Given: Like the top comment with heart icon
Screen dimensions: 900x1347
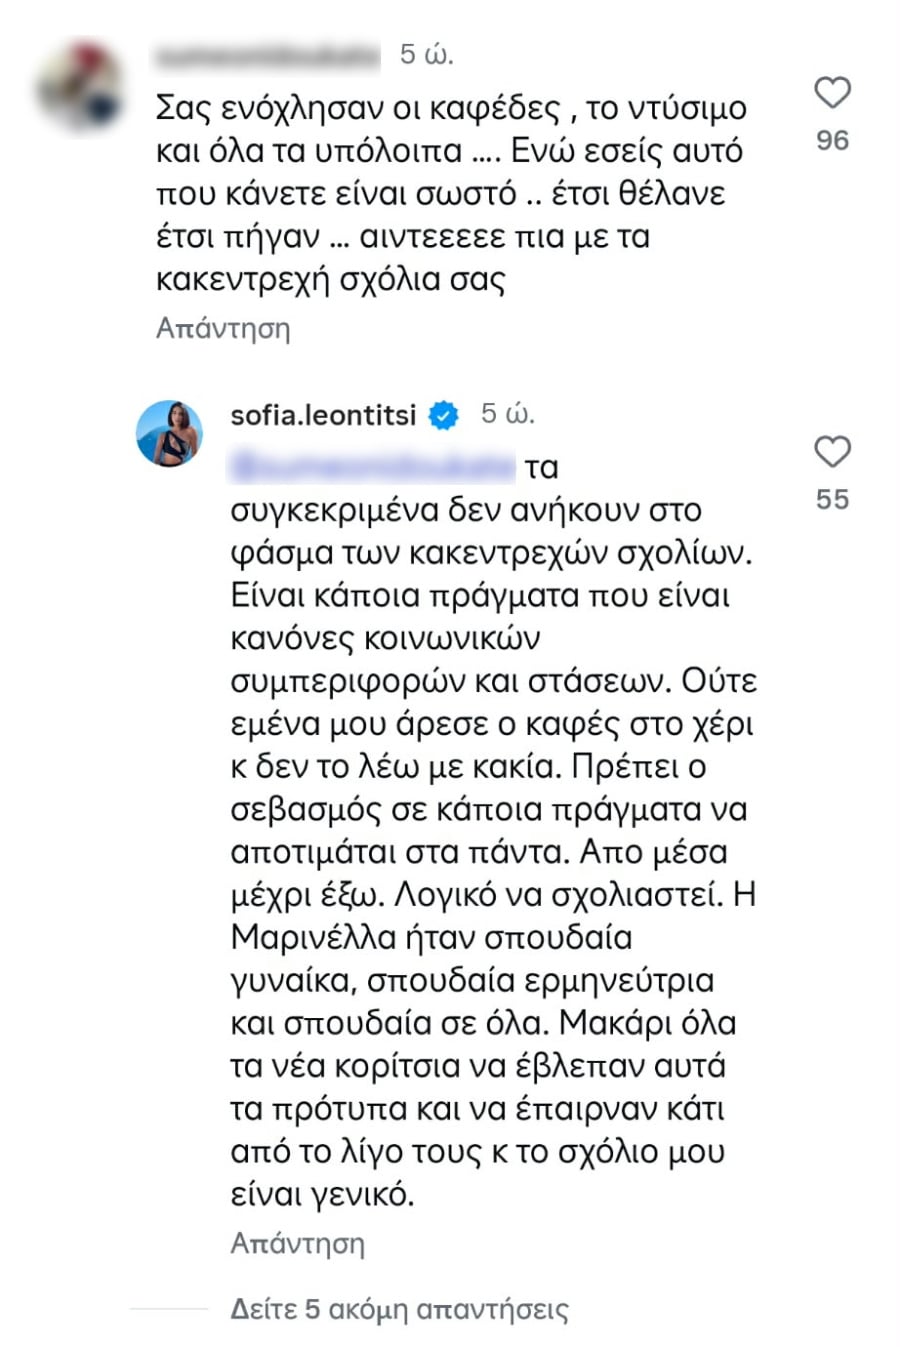Looking at the screenshot, I should (832, 93).
